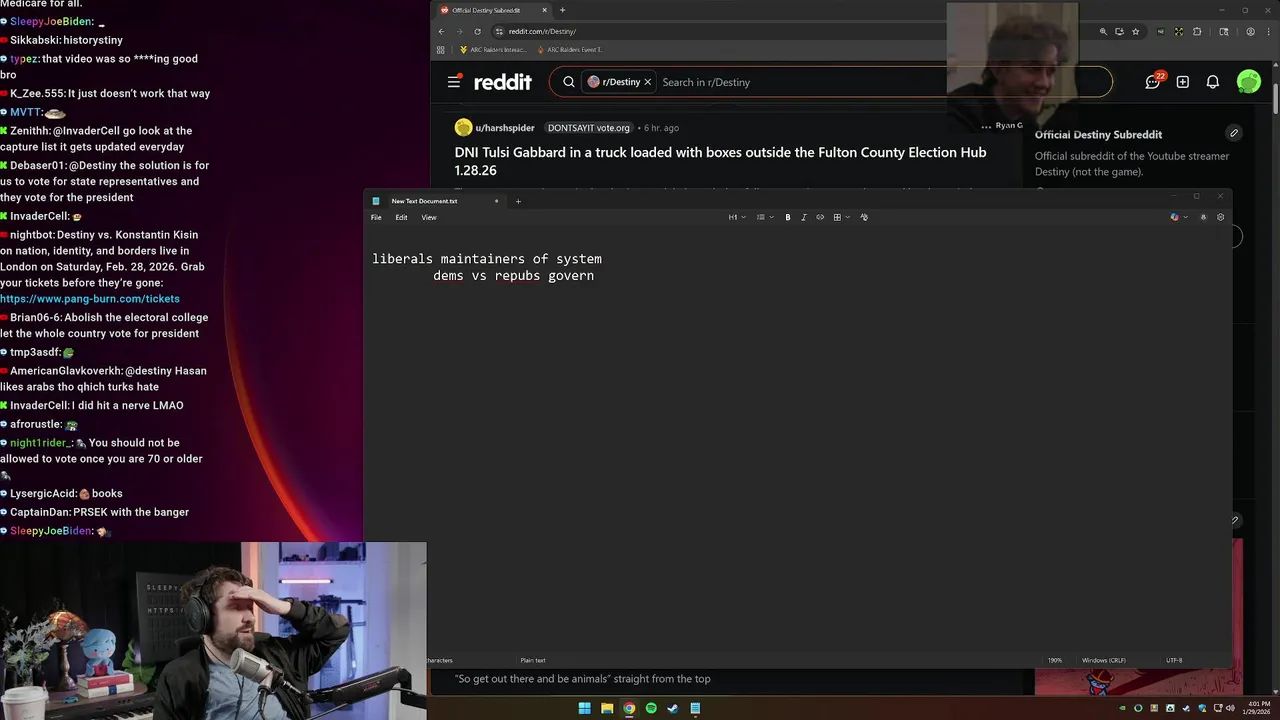
Task: Open the ARC Raiders Event T... bookmark
Action: 570,49
